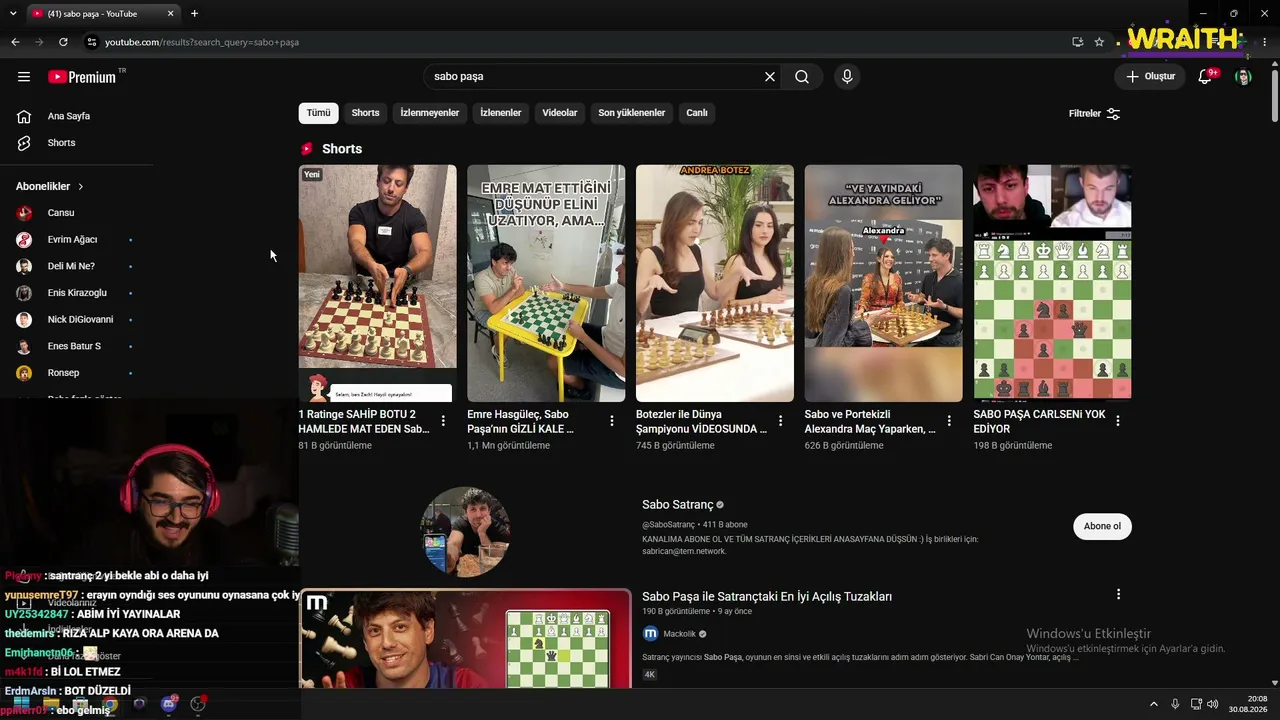Select the Tümü filter chip
The width and height of the screenshot is (1280, 720).
318,113
